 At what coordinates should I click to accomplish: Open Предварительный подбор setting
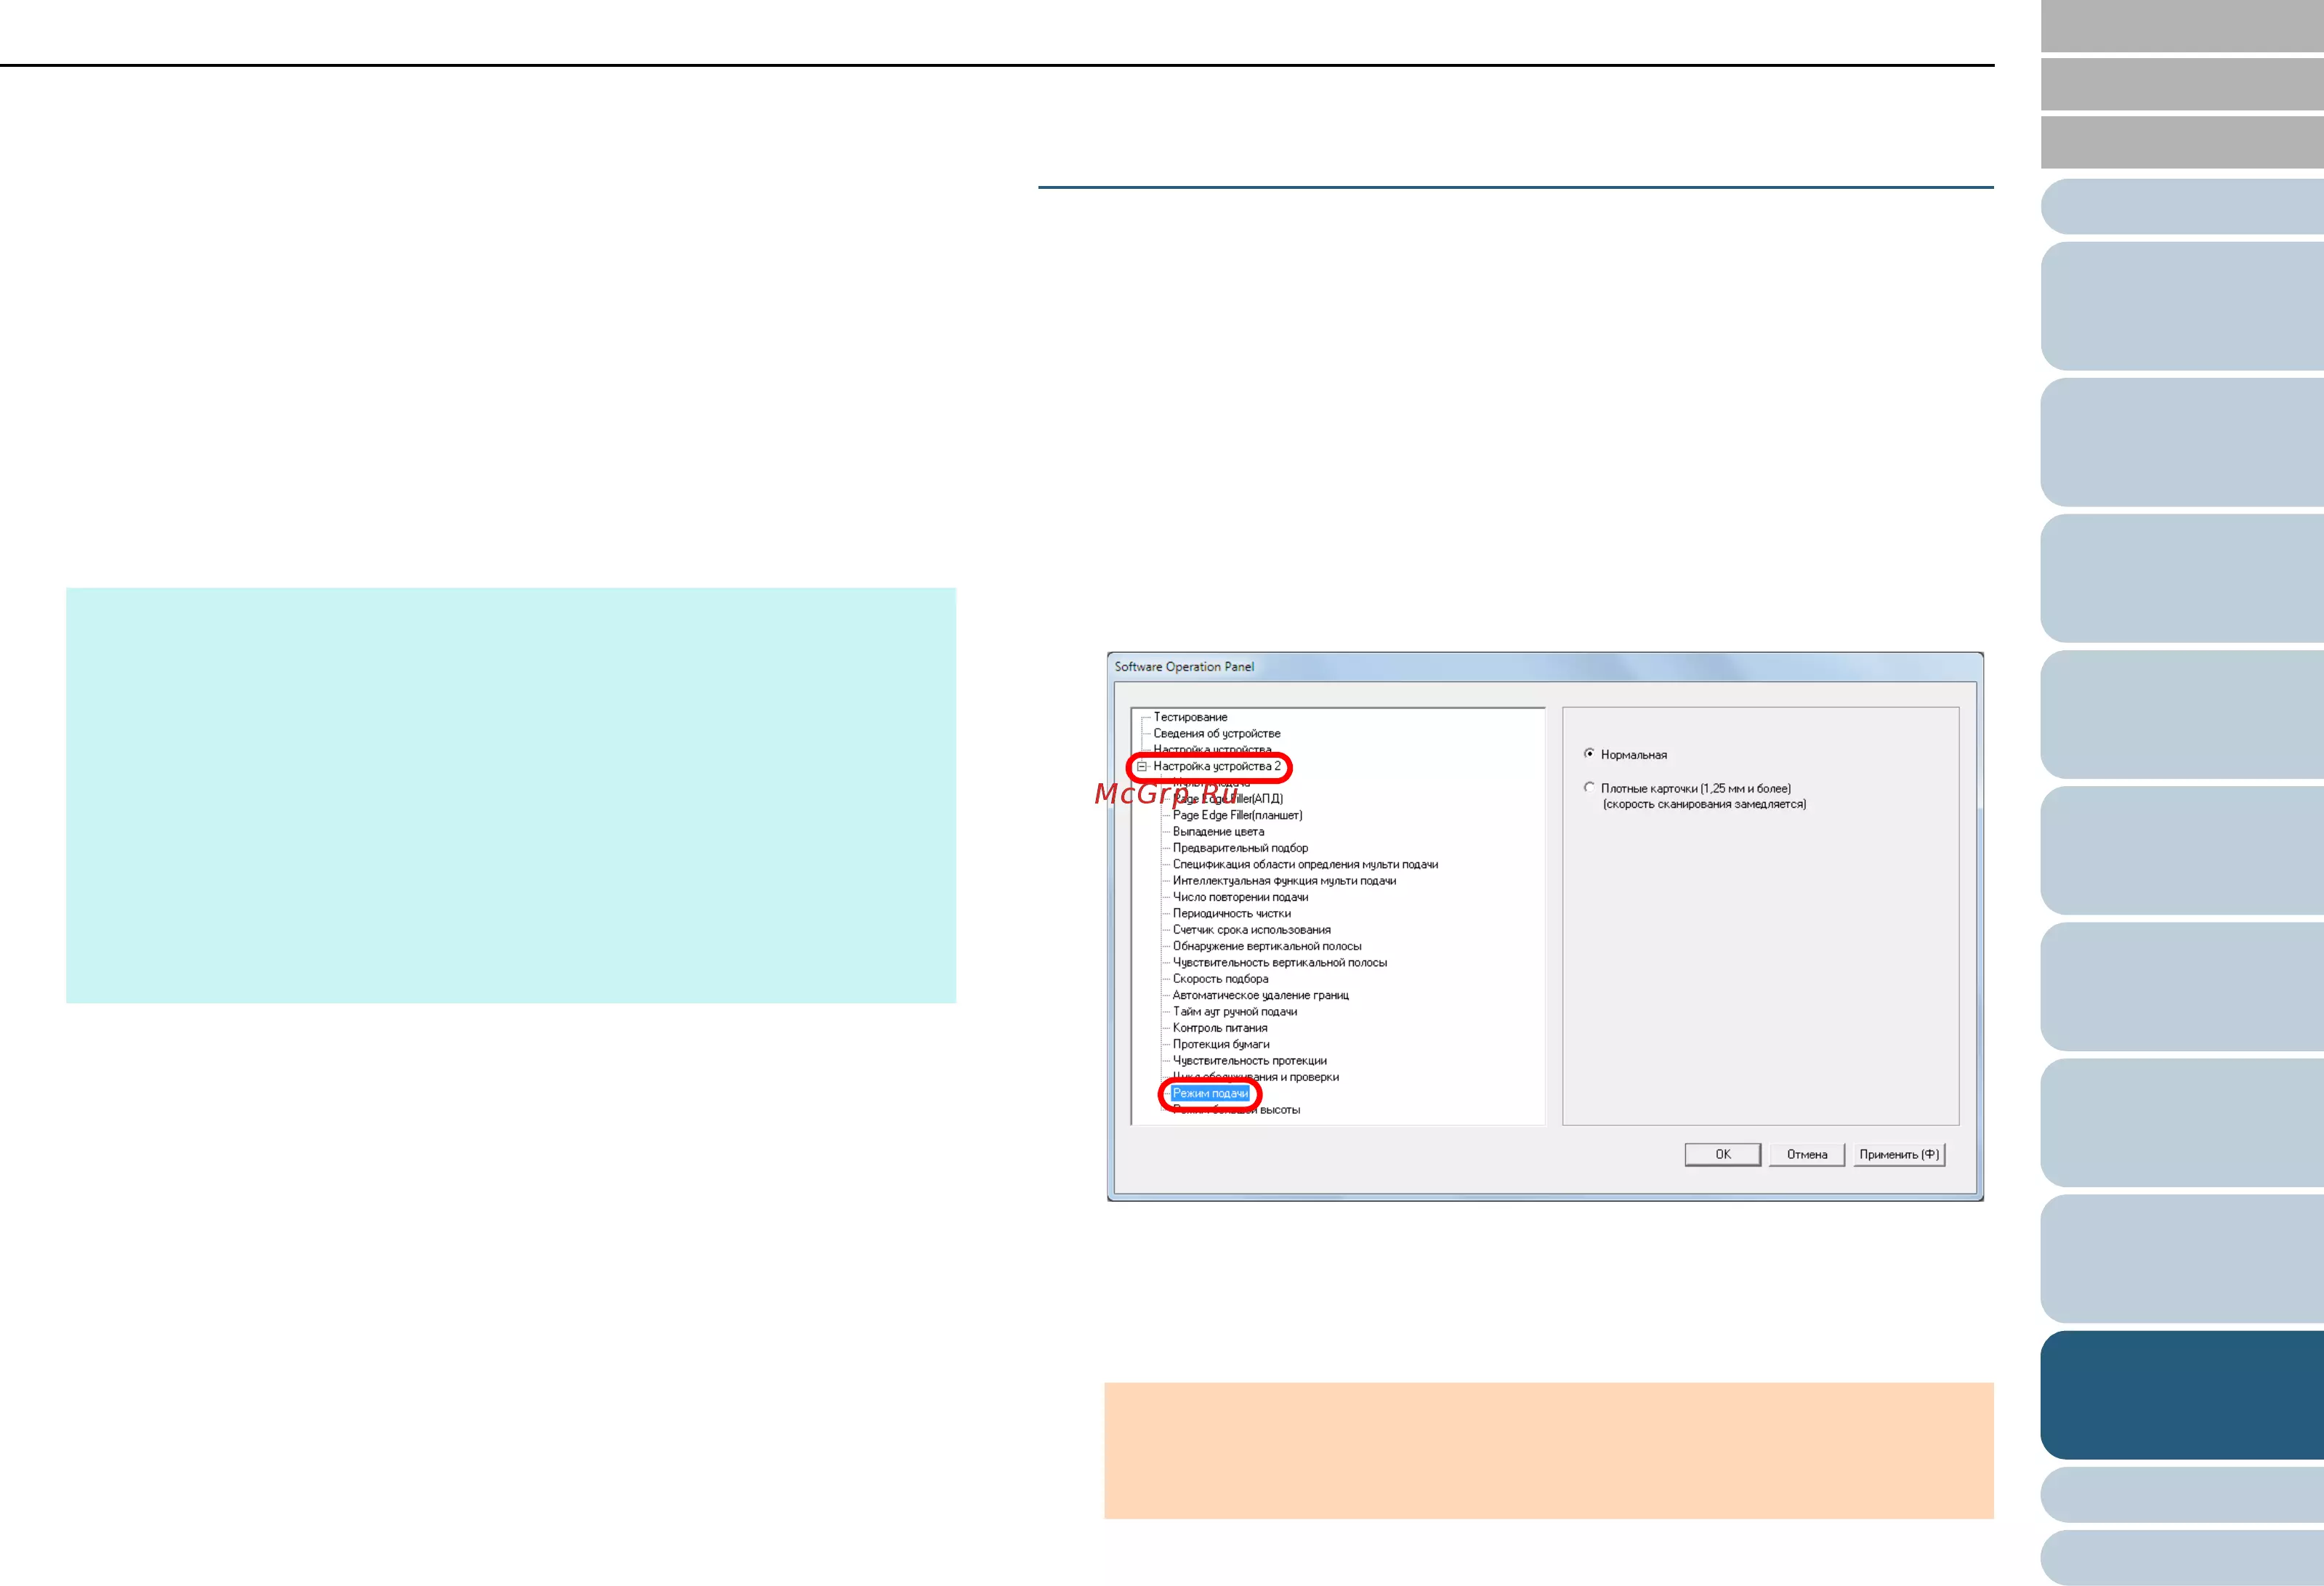(x=1240, y=848)
